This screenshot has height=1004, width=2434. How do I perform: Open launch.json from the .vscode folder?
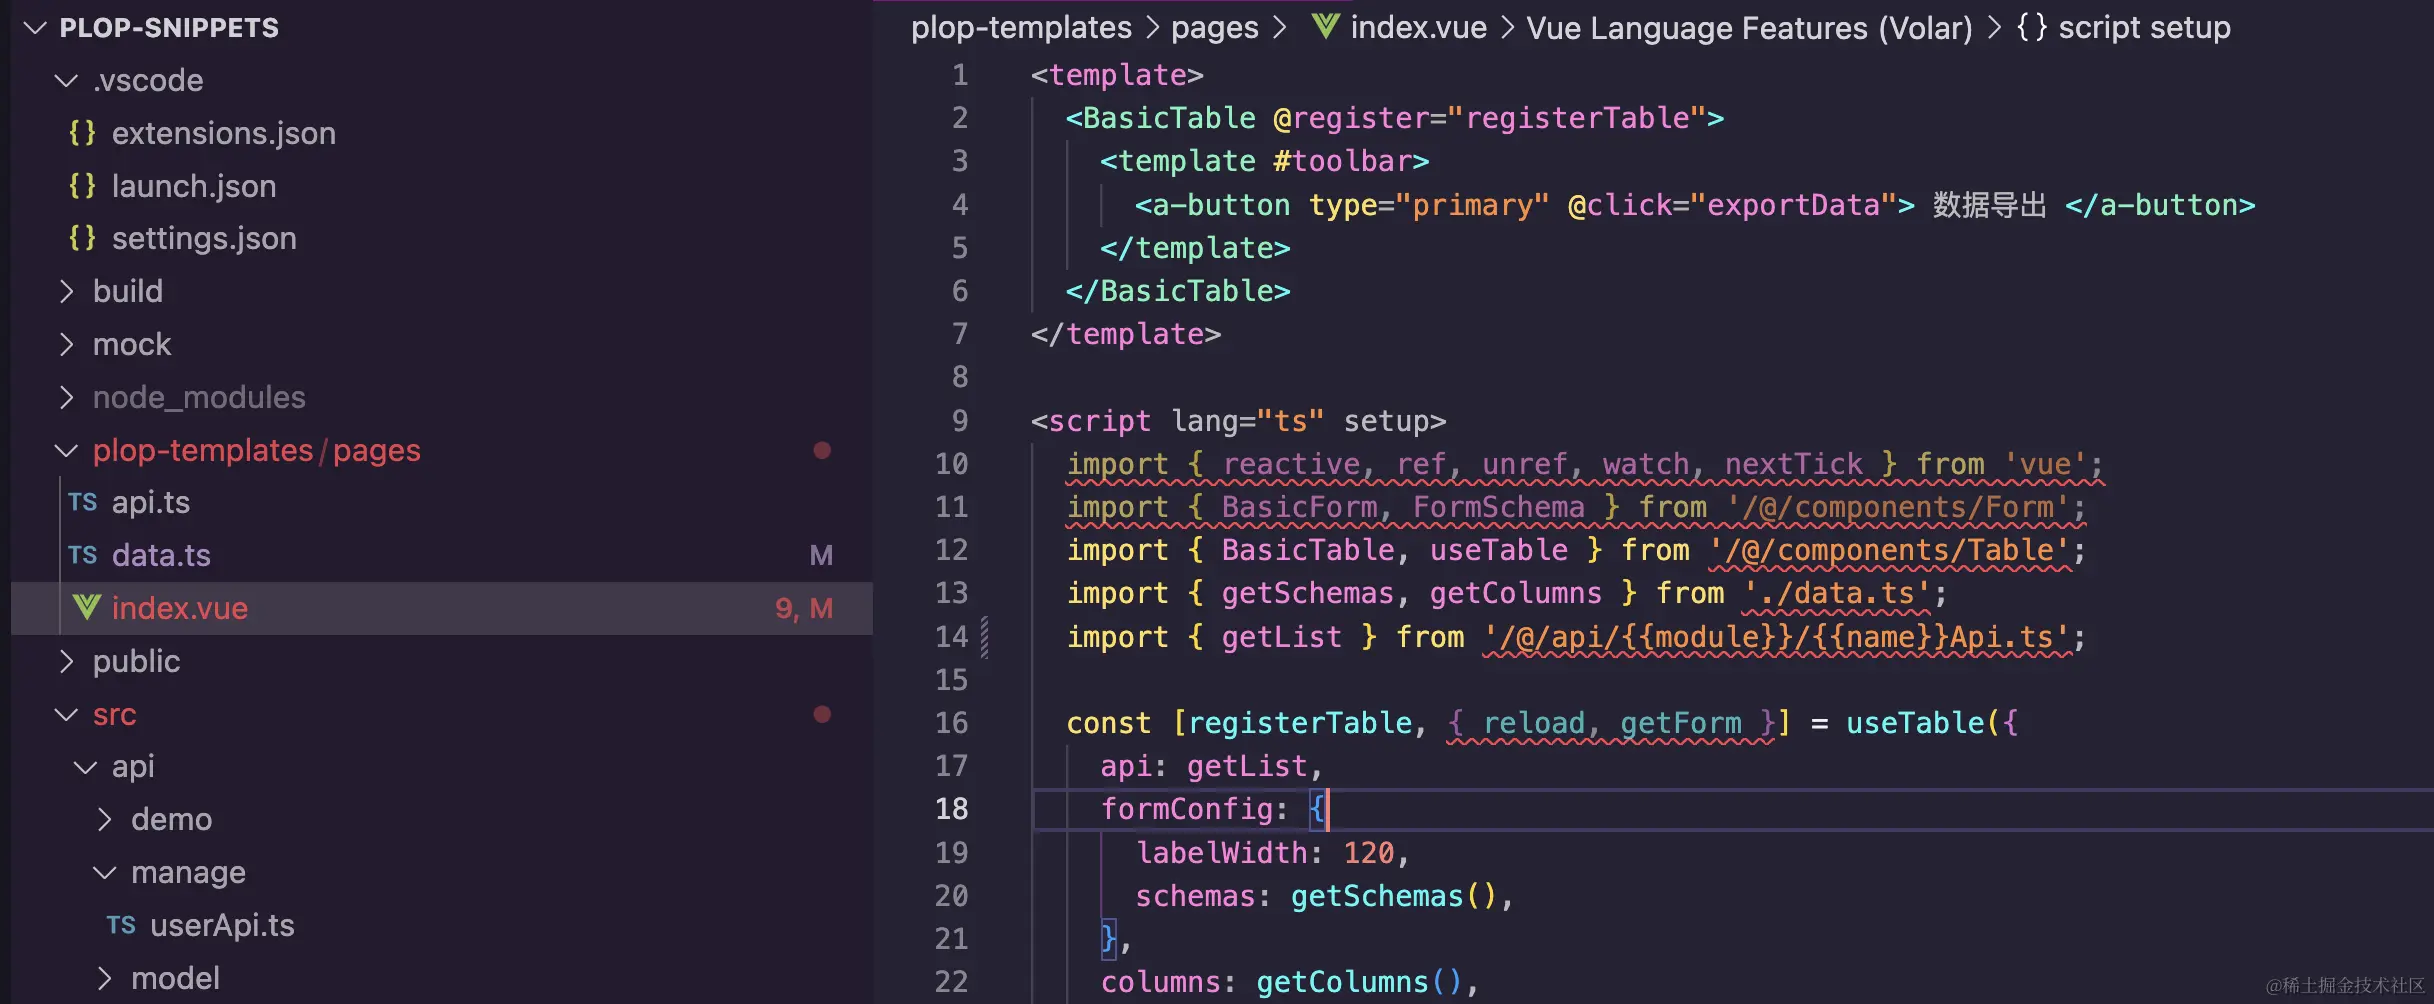[194, 186]
